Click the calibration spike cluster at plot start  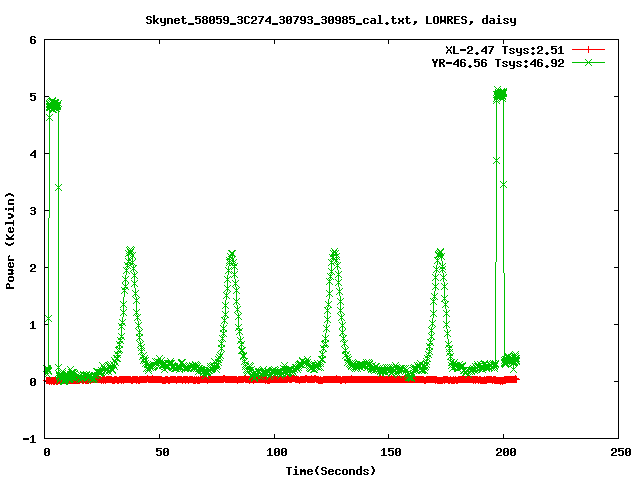pyautogui.click(x=53, y=106)
